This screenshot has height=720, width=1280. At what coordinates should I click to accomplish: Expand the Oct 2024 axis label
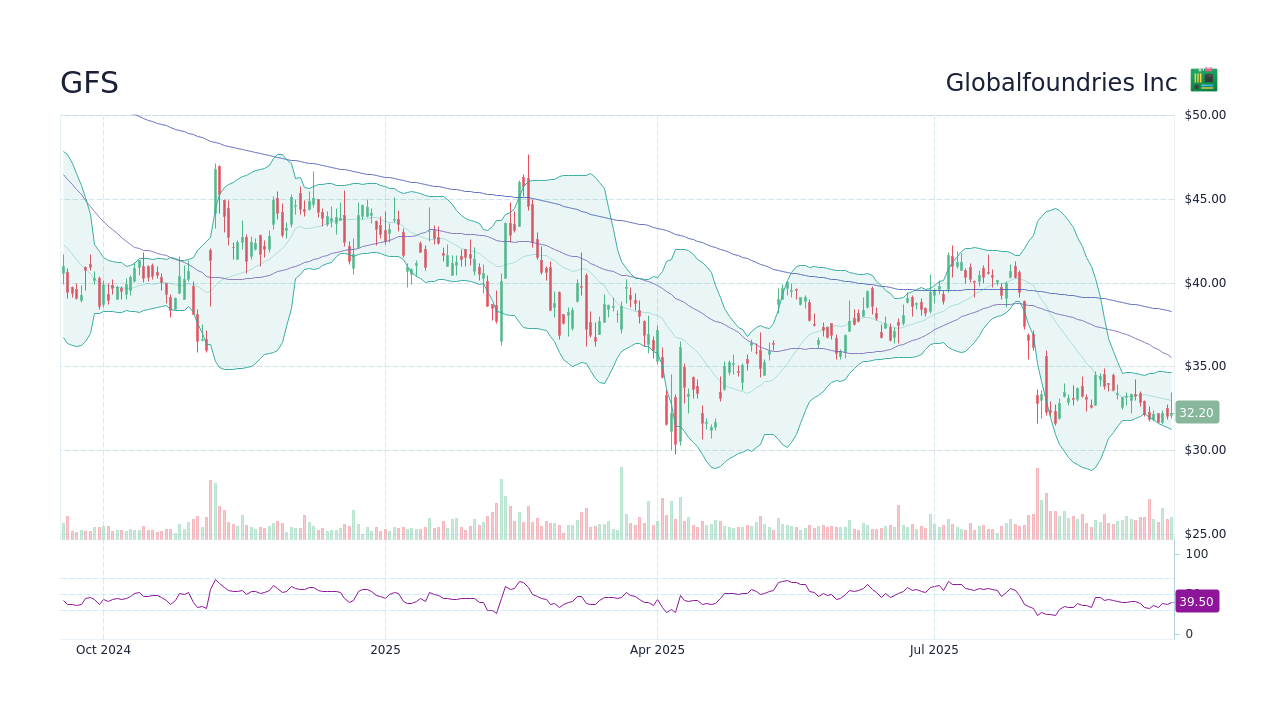(103, 649)
